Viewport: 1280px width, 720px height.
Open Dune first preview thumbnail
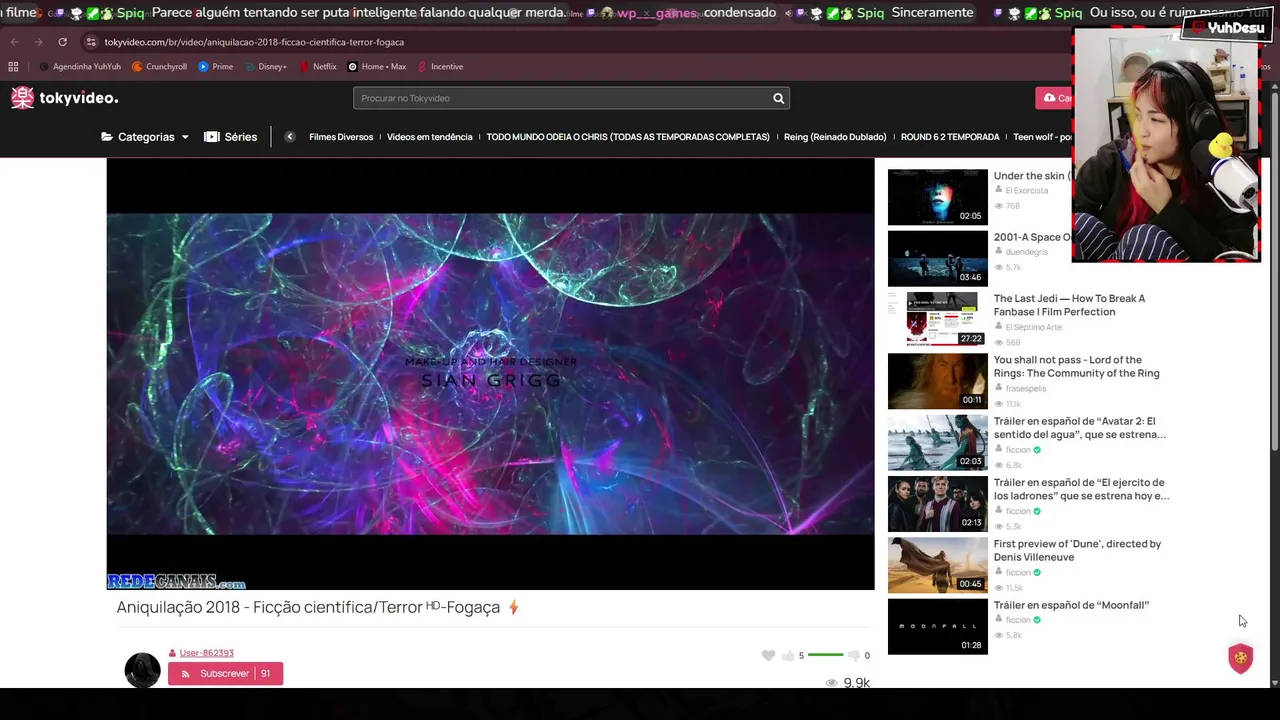click(x=937, y=565)
